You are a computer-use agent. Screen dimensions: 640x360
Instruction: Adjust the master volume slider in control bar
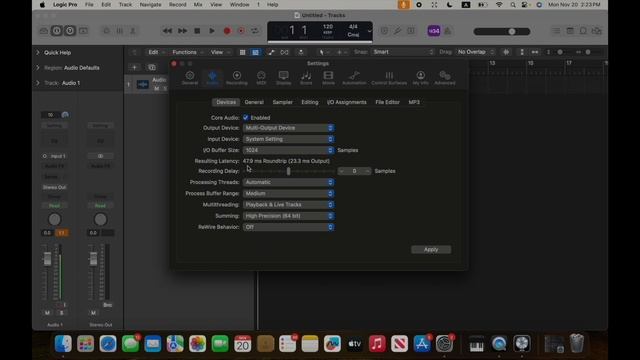pos(502,31)
